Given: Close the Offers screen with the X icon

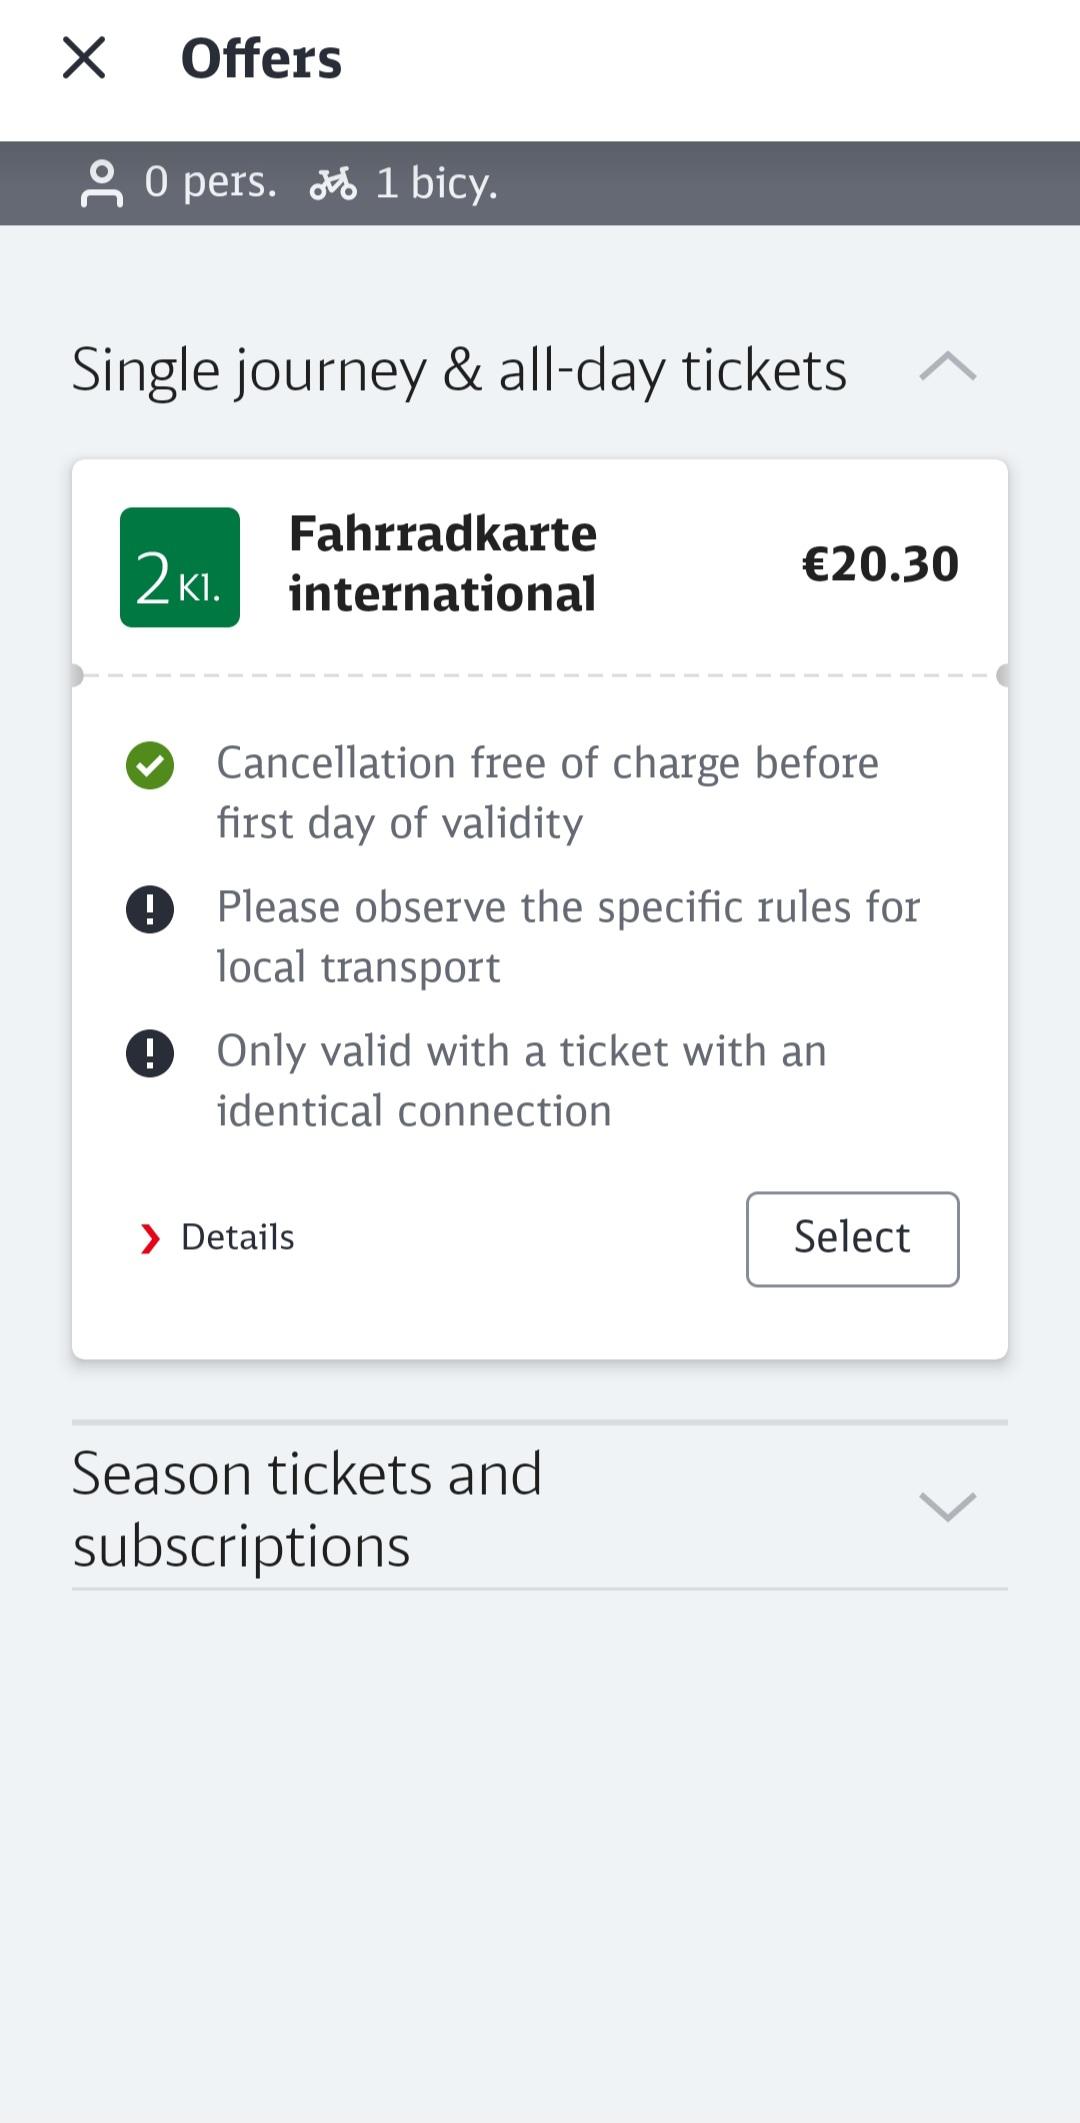Looking at the screenshot, I should coord(84,58).
